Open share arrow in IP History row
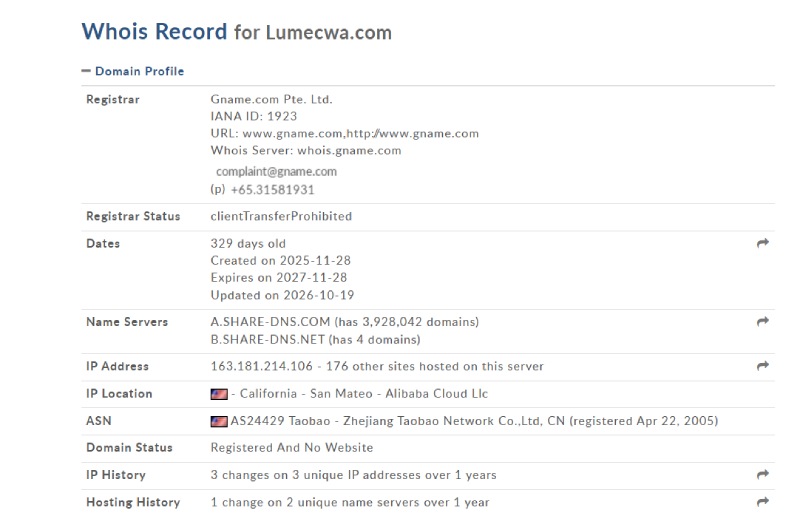 [763, 474]
